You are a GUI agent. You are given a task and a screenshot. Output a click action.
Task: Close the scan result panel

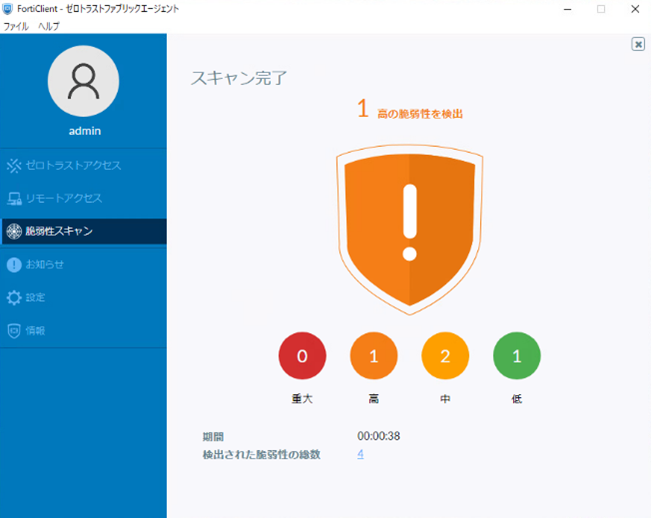click(638, 44)
